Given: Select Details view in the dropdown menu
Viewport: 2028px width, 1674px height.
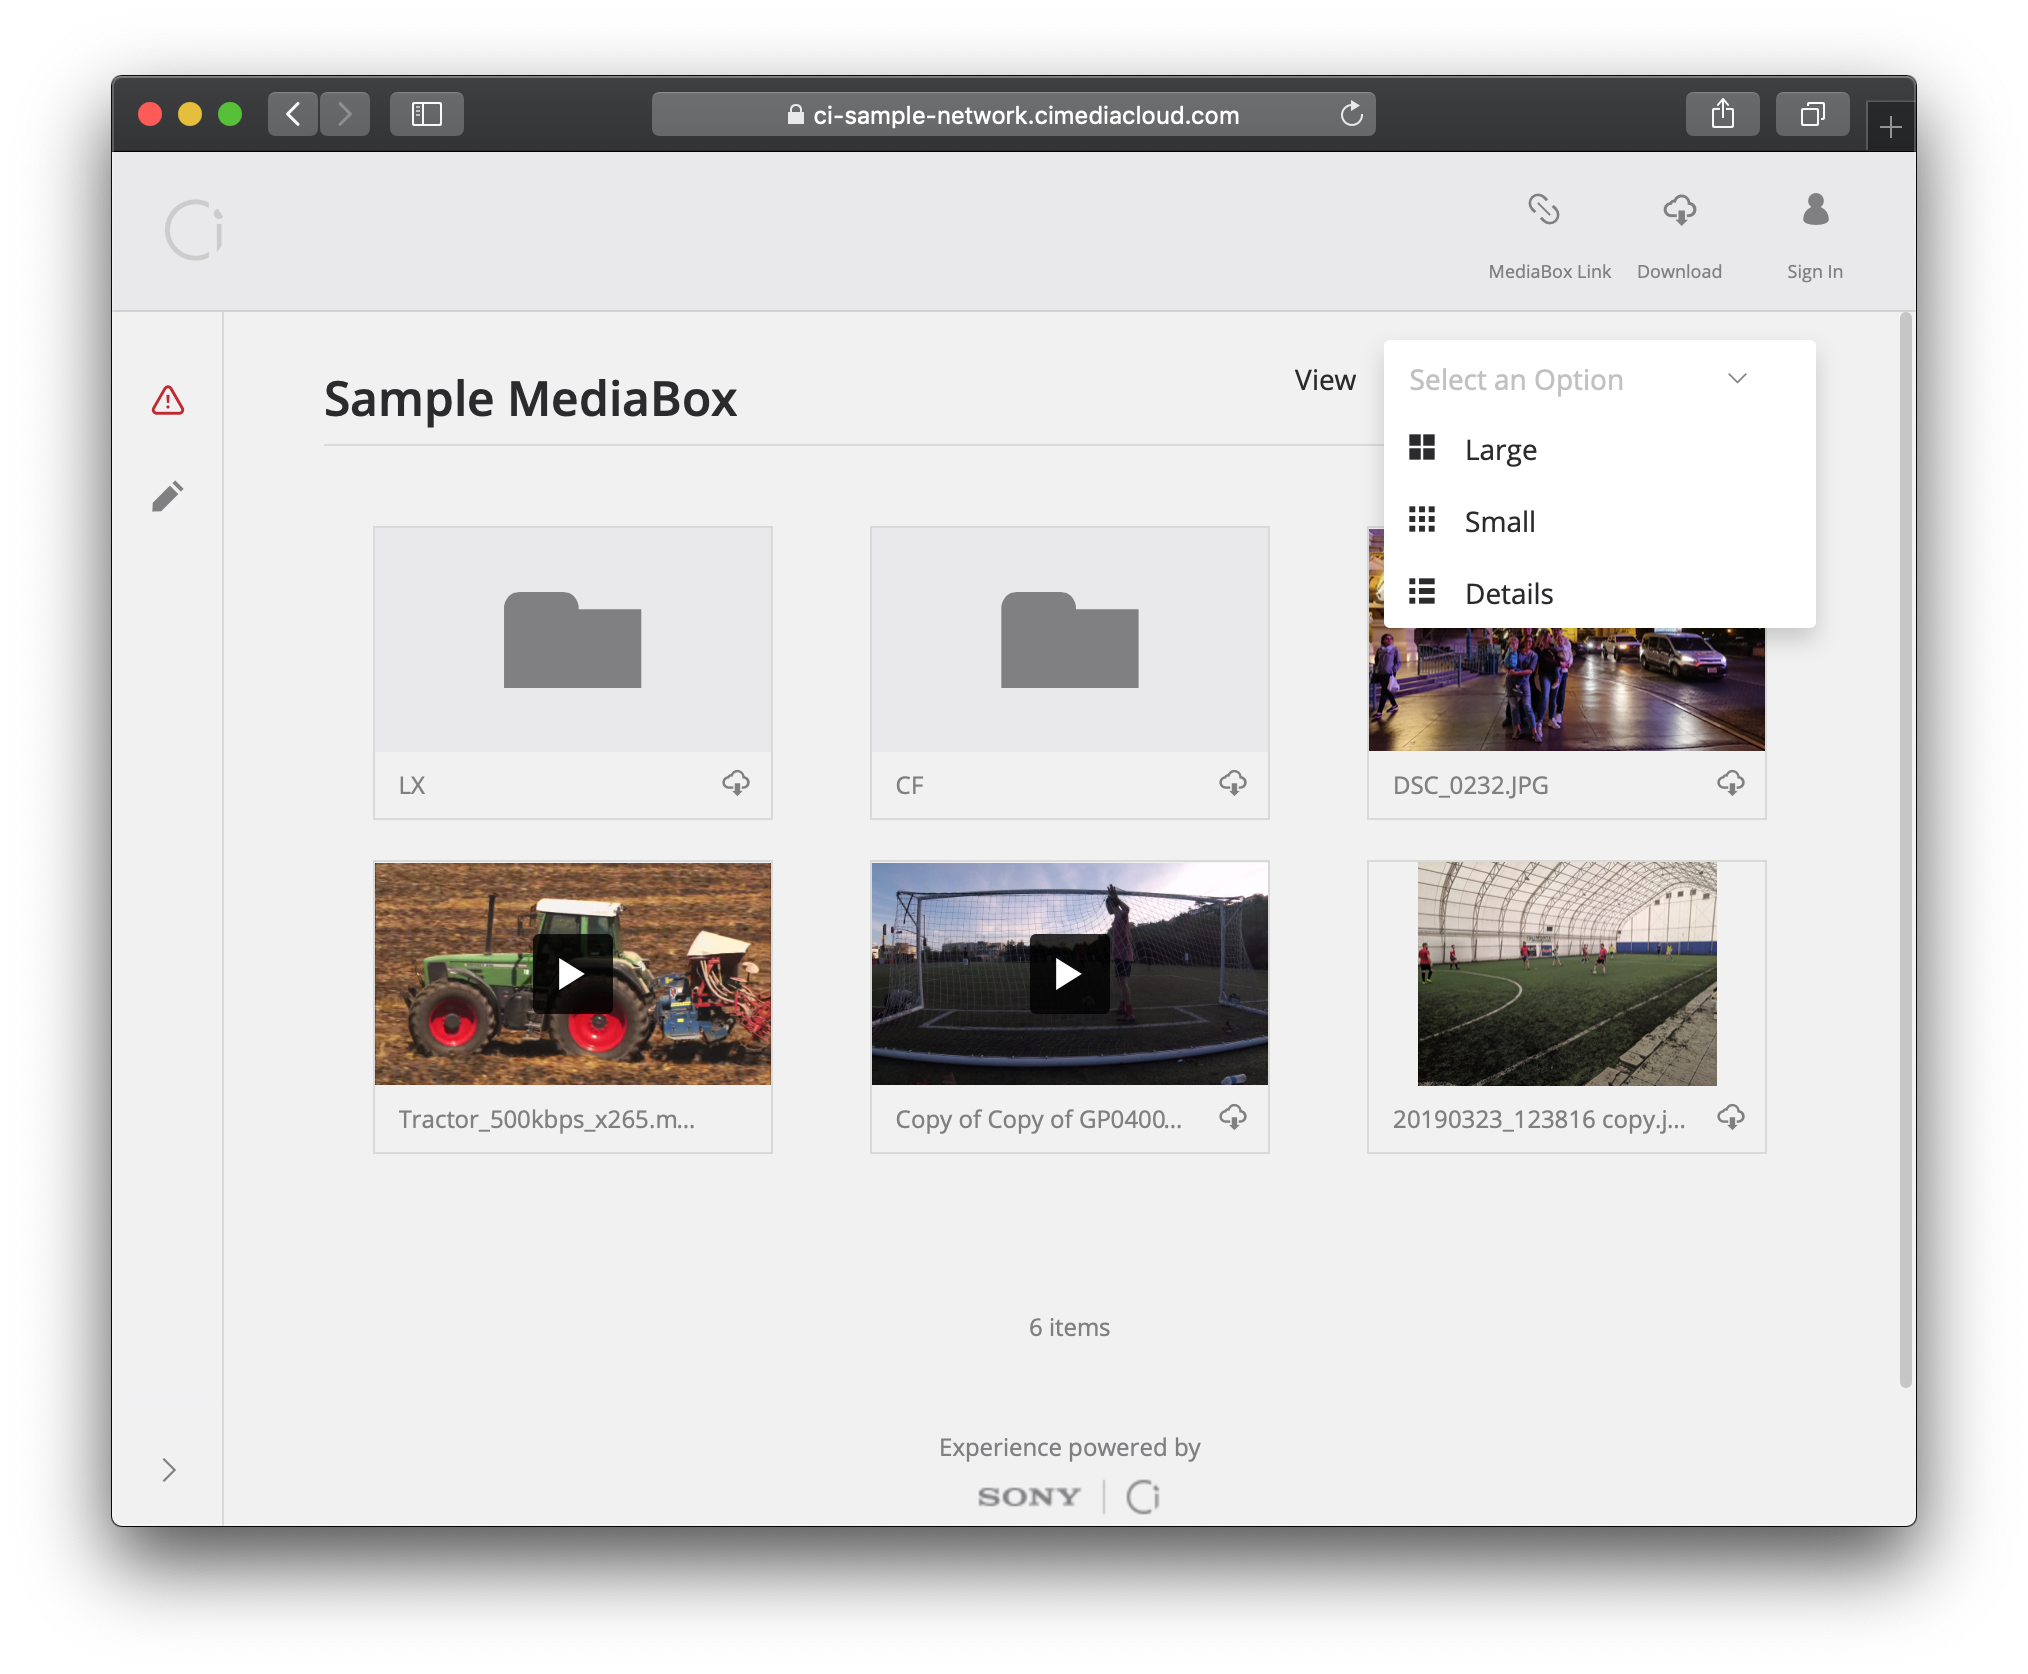Looking at the screenshot, I should tap(1508, 592).
